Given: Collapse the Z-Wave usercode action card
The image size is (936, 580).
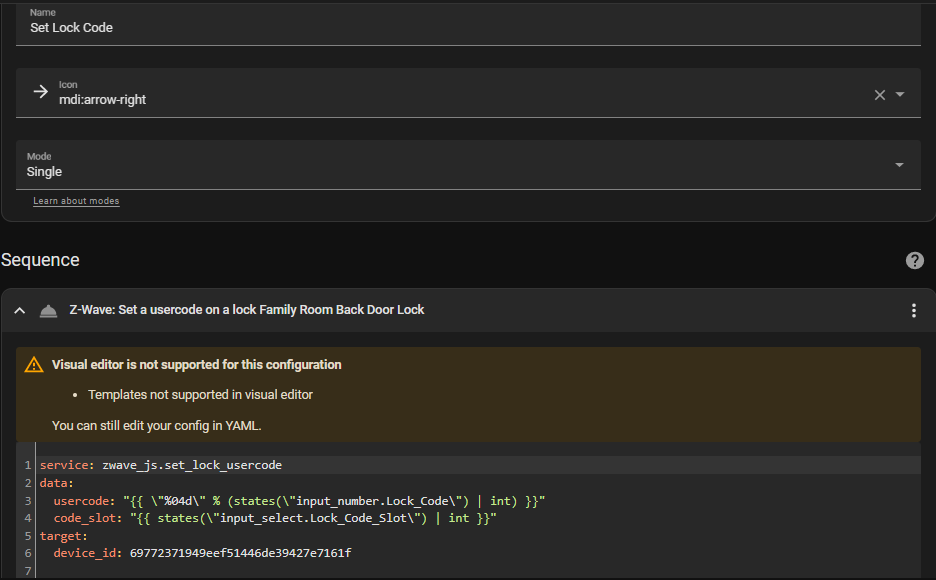Looking at the screenshot, I should pos(19,311).
